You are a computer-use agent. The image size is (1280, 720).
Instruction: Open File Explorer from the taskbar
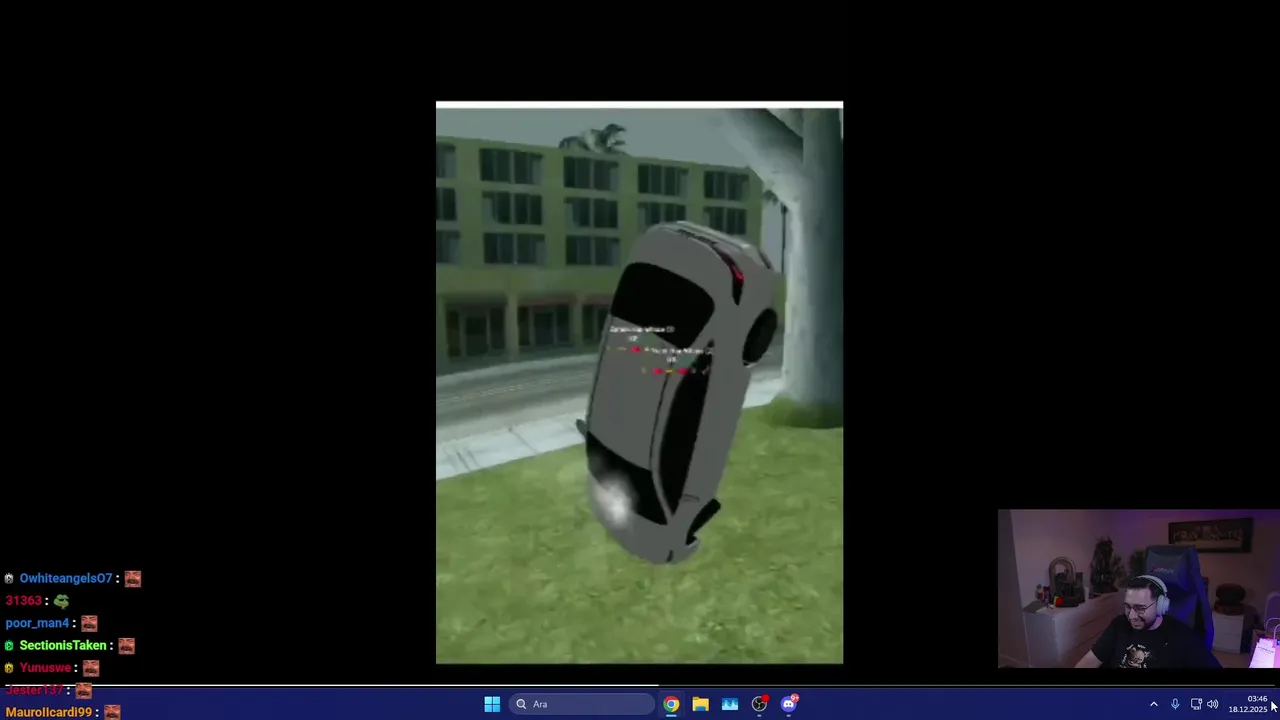700,704
